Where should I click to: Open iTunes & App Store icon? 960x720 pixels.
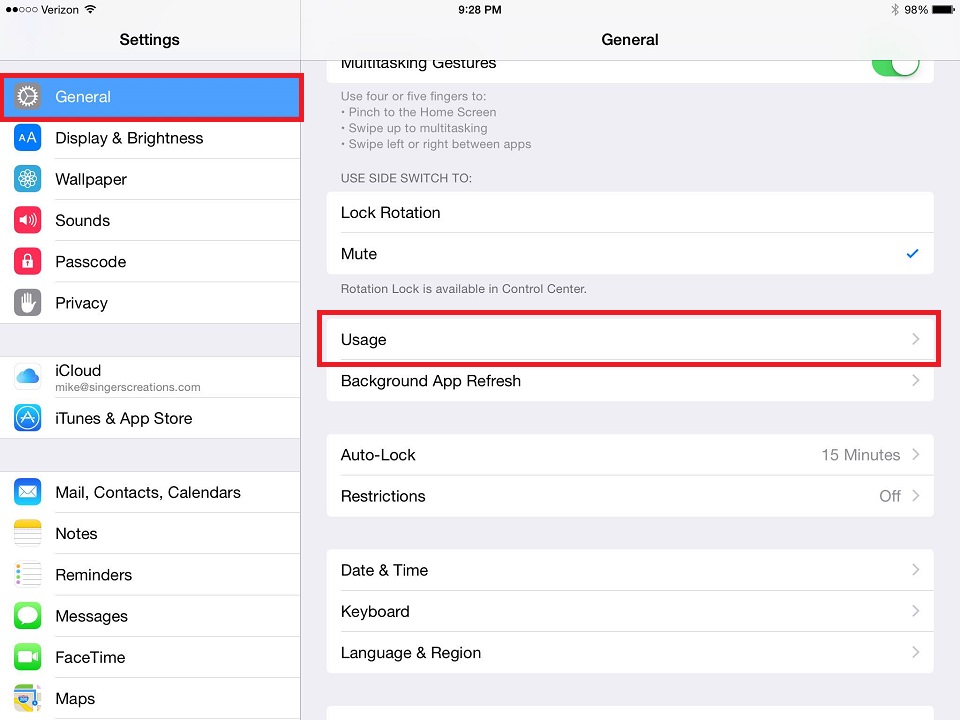click(28, 418)
